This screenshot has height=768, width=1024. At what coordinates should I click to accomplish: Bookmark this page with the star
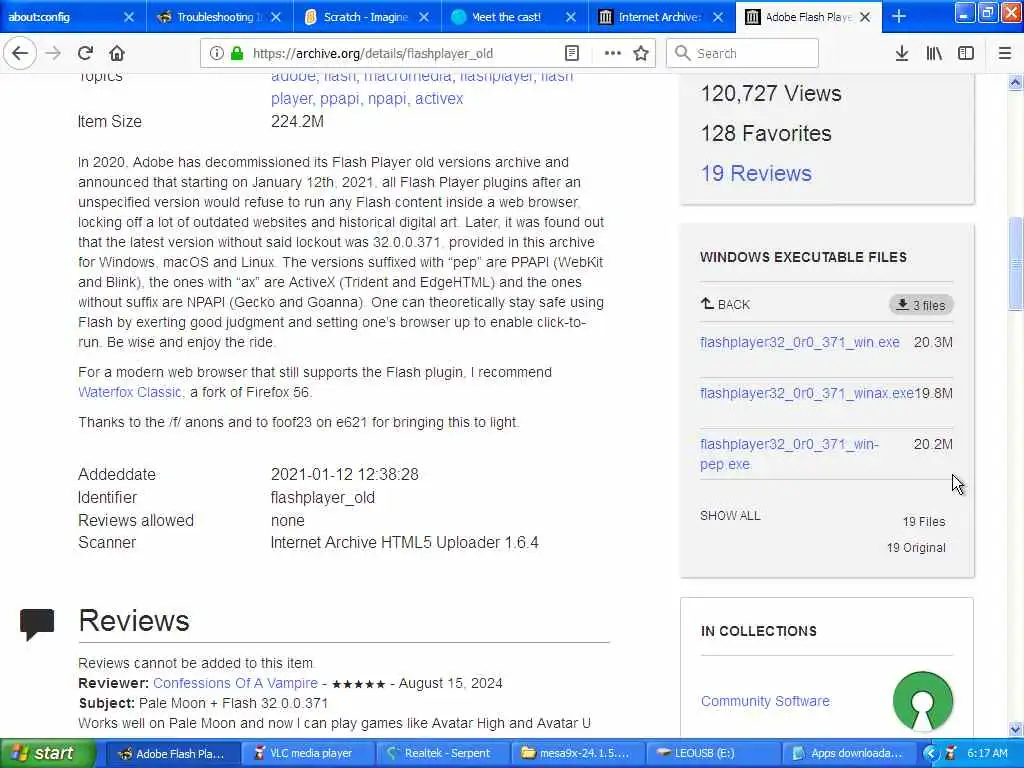click(641, 54)
